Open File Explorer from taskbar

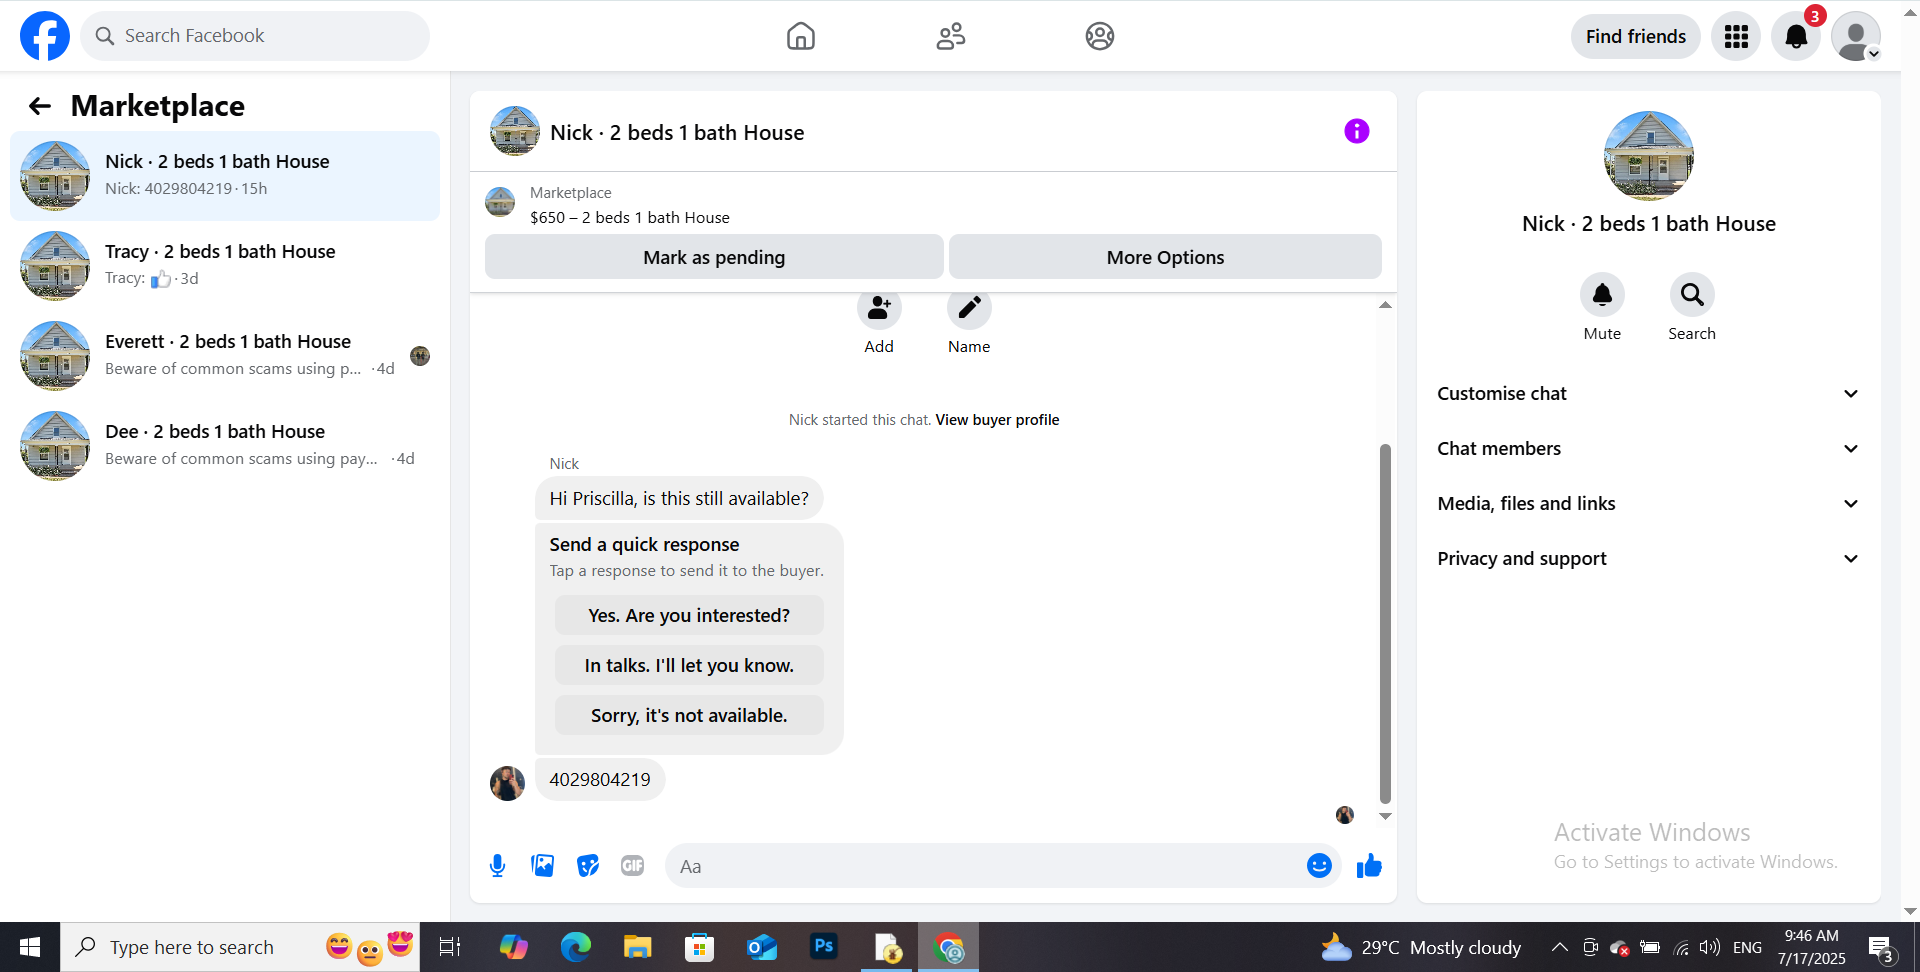pos(637,947)
